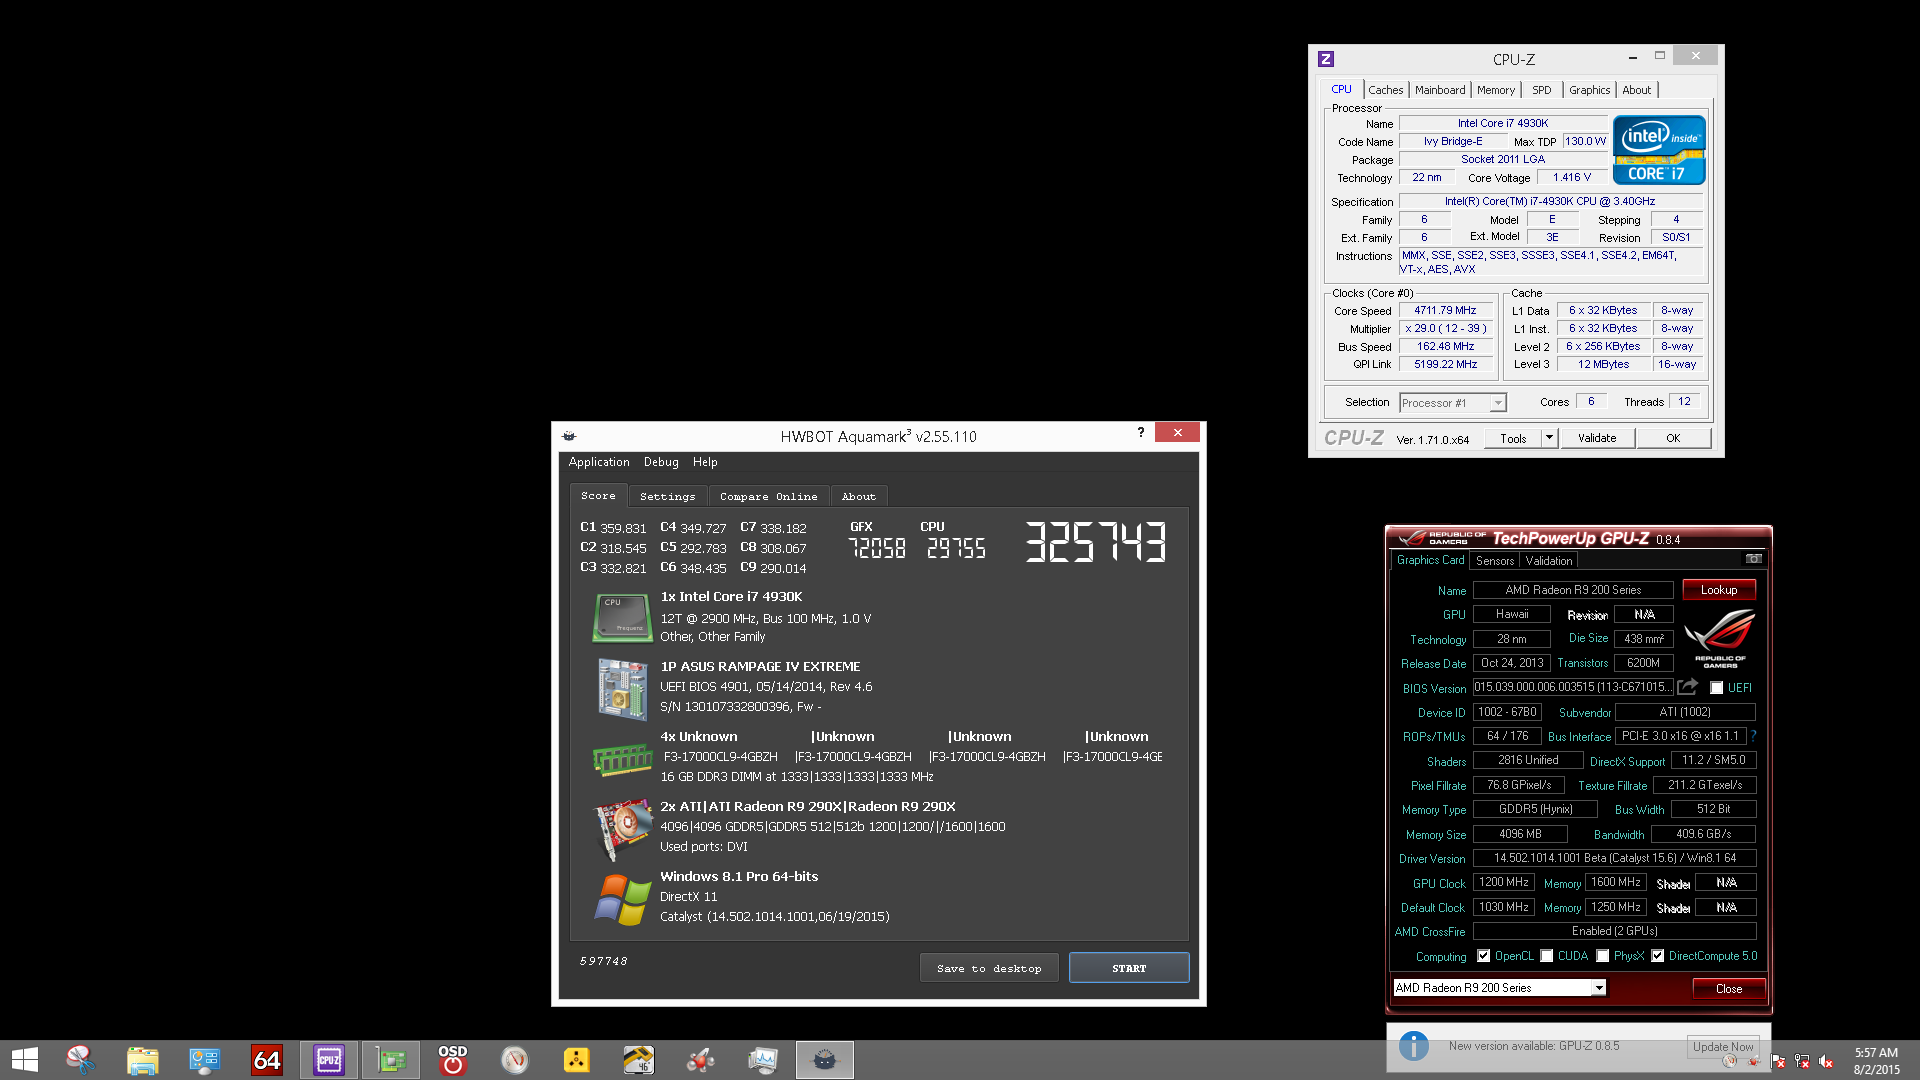This screenshot has width=1920, height=1080.
Task: Click the Driver Version field in GPU-Z
Action: pos(1614,858)
